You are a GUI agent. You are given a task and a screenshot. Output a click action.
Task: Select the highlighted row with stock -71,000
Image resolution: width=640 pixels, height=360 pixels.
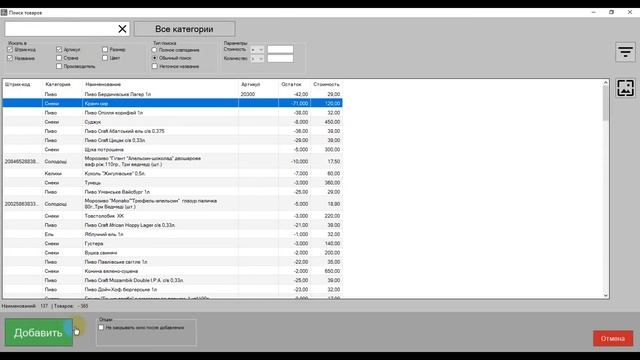[x=173, y=103]
